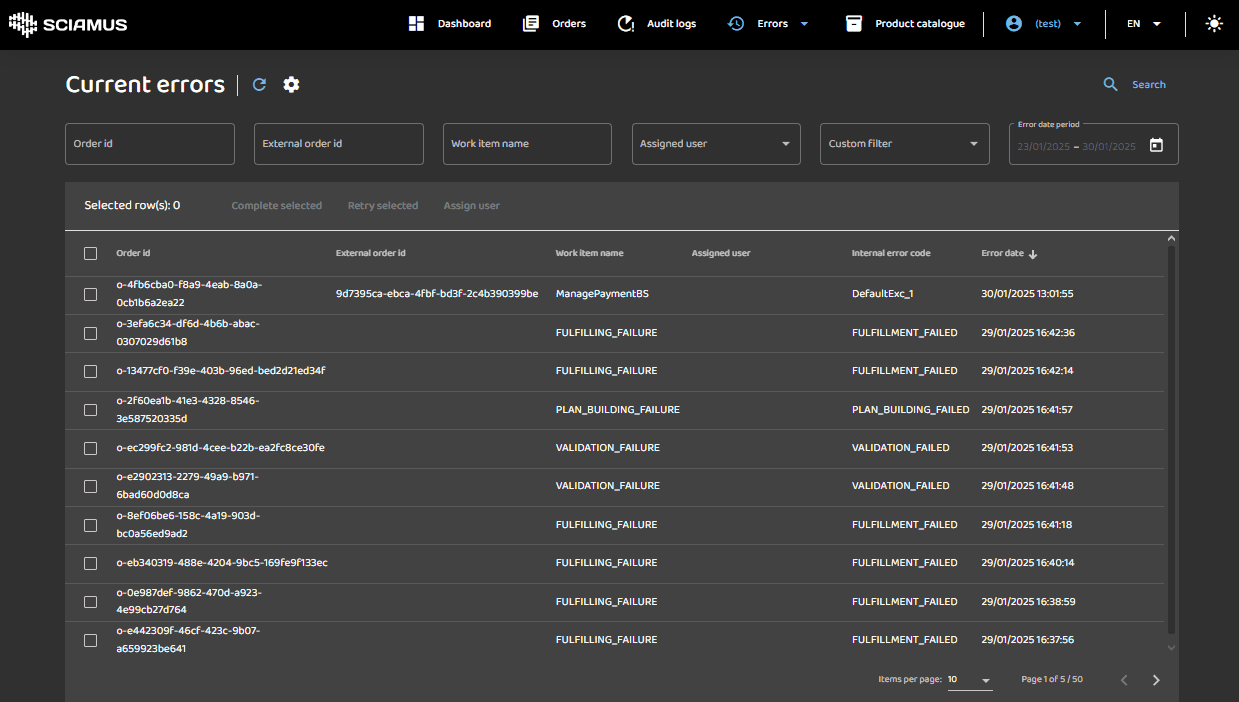
Task: Click the Sciamus logo
Action: [68, 24]
